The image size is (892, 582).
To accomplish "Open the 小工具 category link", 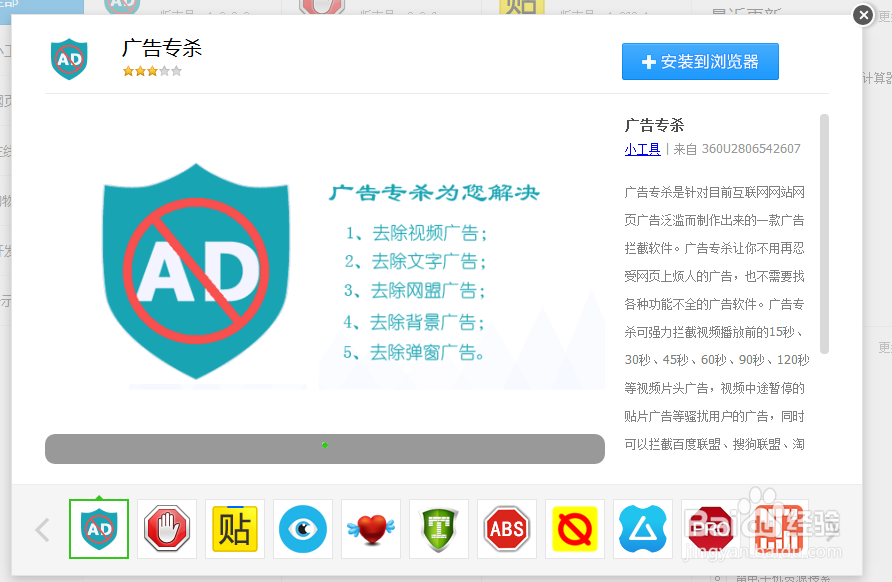I will 642,148.
